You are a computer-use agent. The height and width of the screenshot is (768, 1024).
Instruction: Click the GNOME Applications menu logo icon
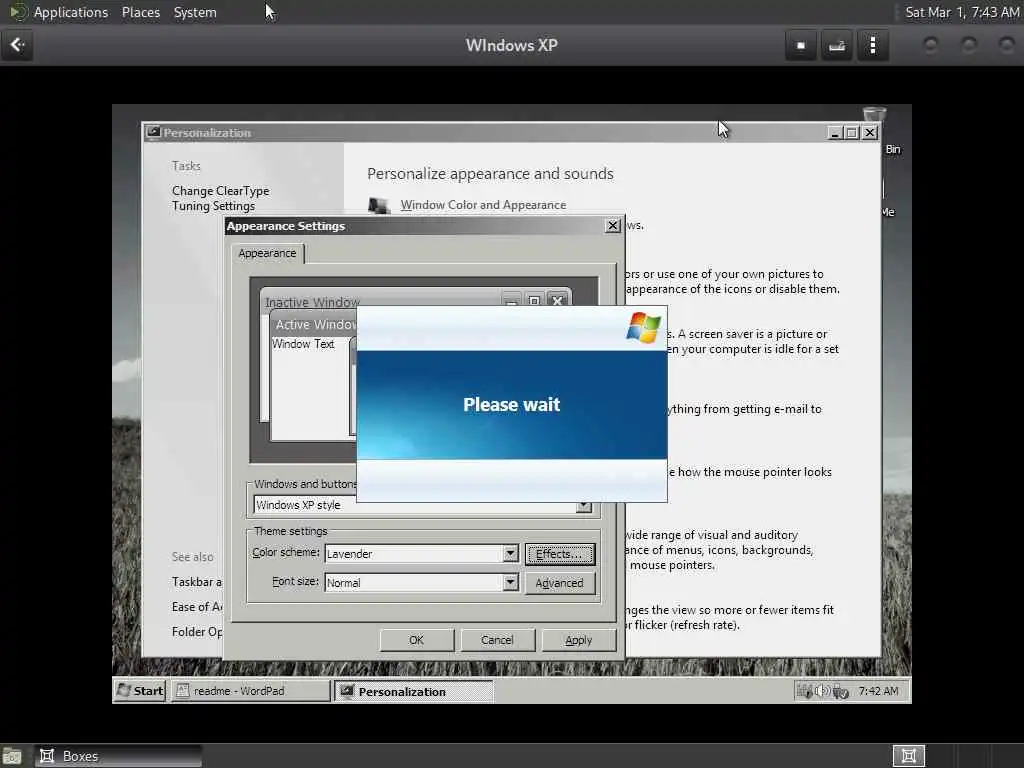(x=18, y=12)
